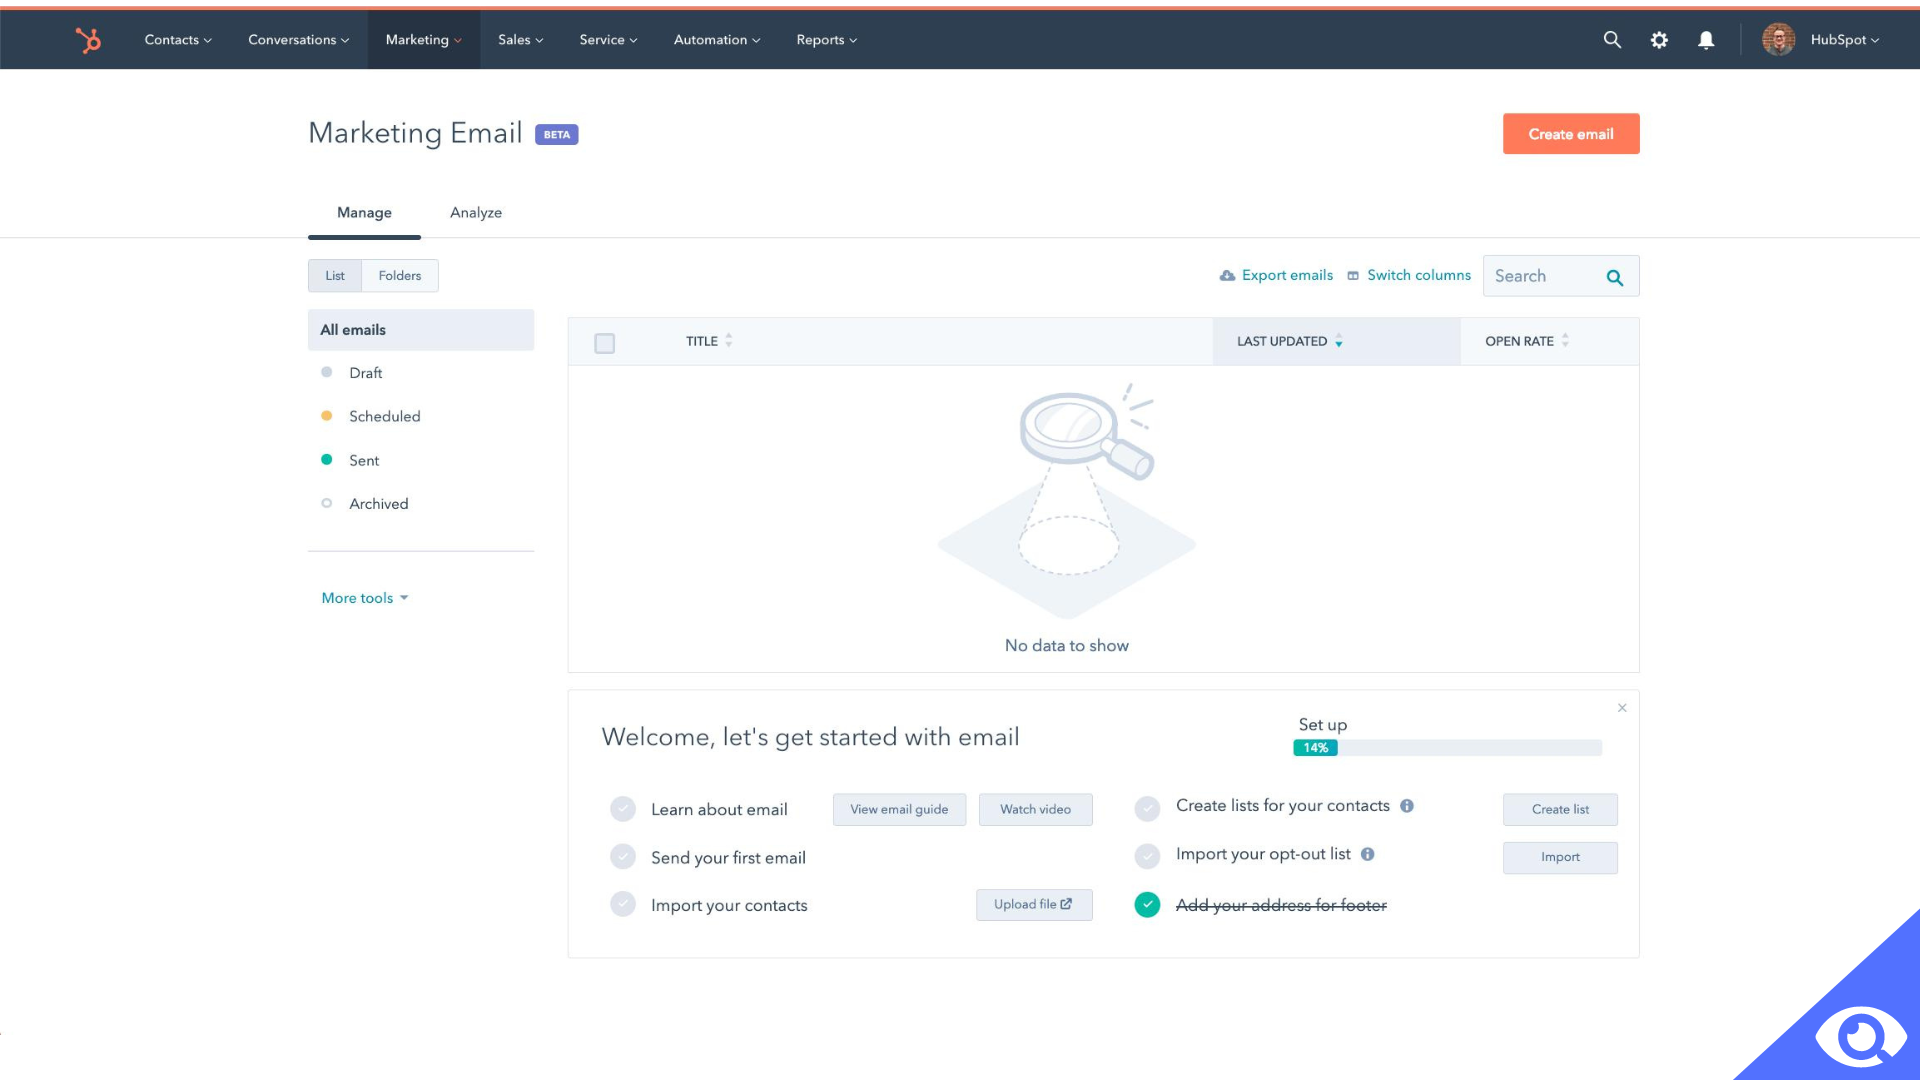Select the Folders view tab
The image size is (1920, 1080).
click(398, 274)
